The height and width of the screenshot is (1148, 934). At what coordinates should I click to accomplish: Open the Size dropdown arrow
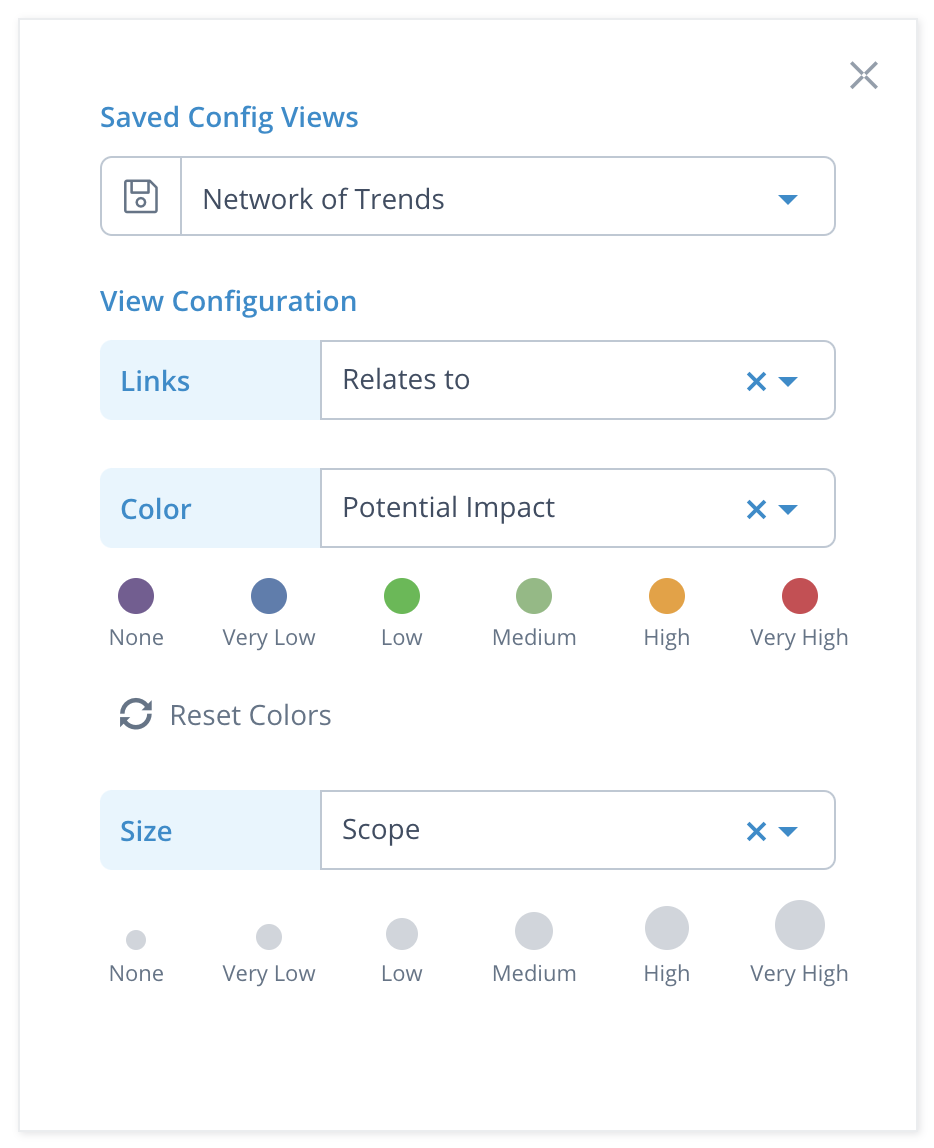tap(788, 831)
